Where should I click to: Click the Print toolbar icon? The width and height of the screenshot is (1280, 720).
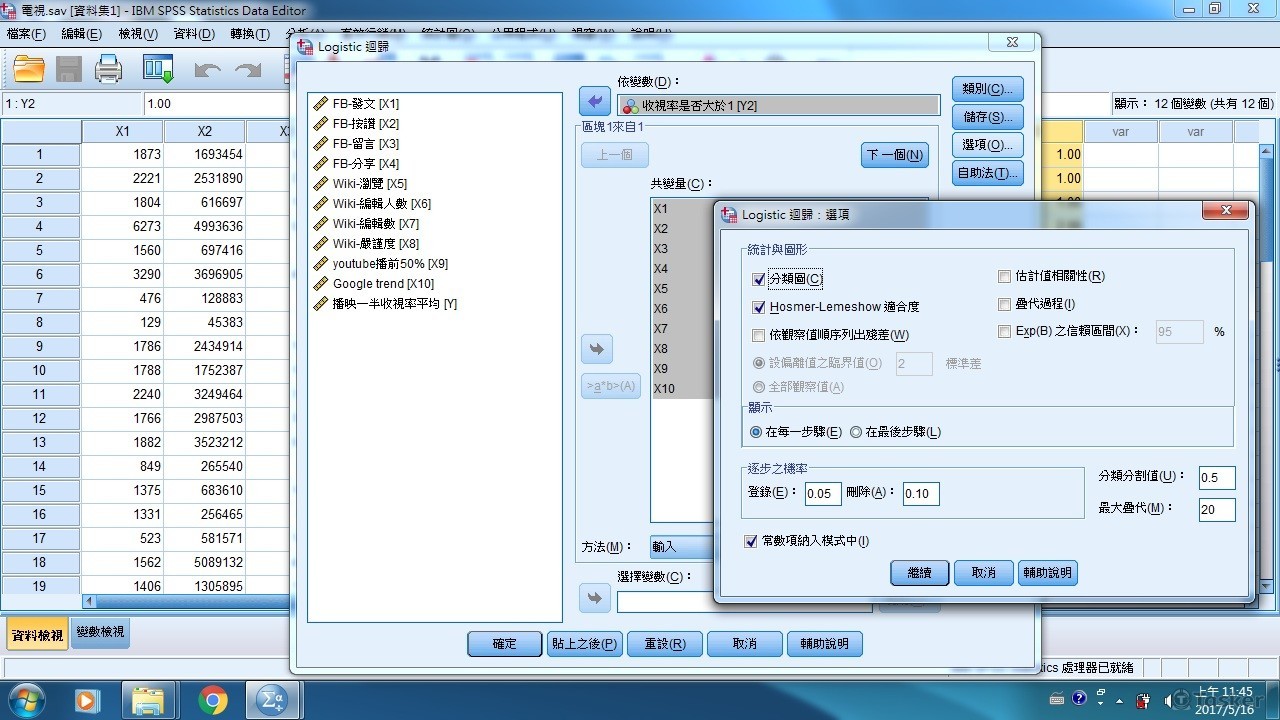[x=108, y=69]
